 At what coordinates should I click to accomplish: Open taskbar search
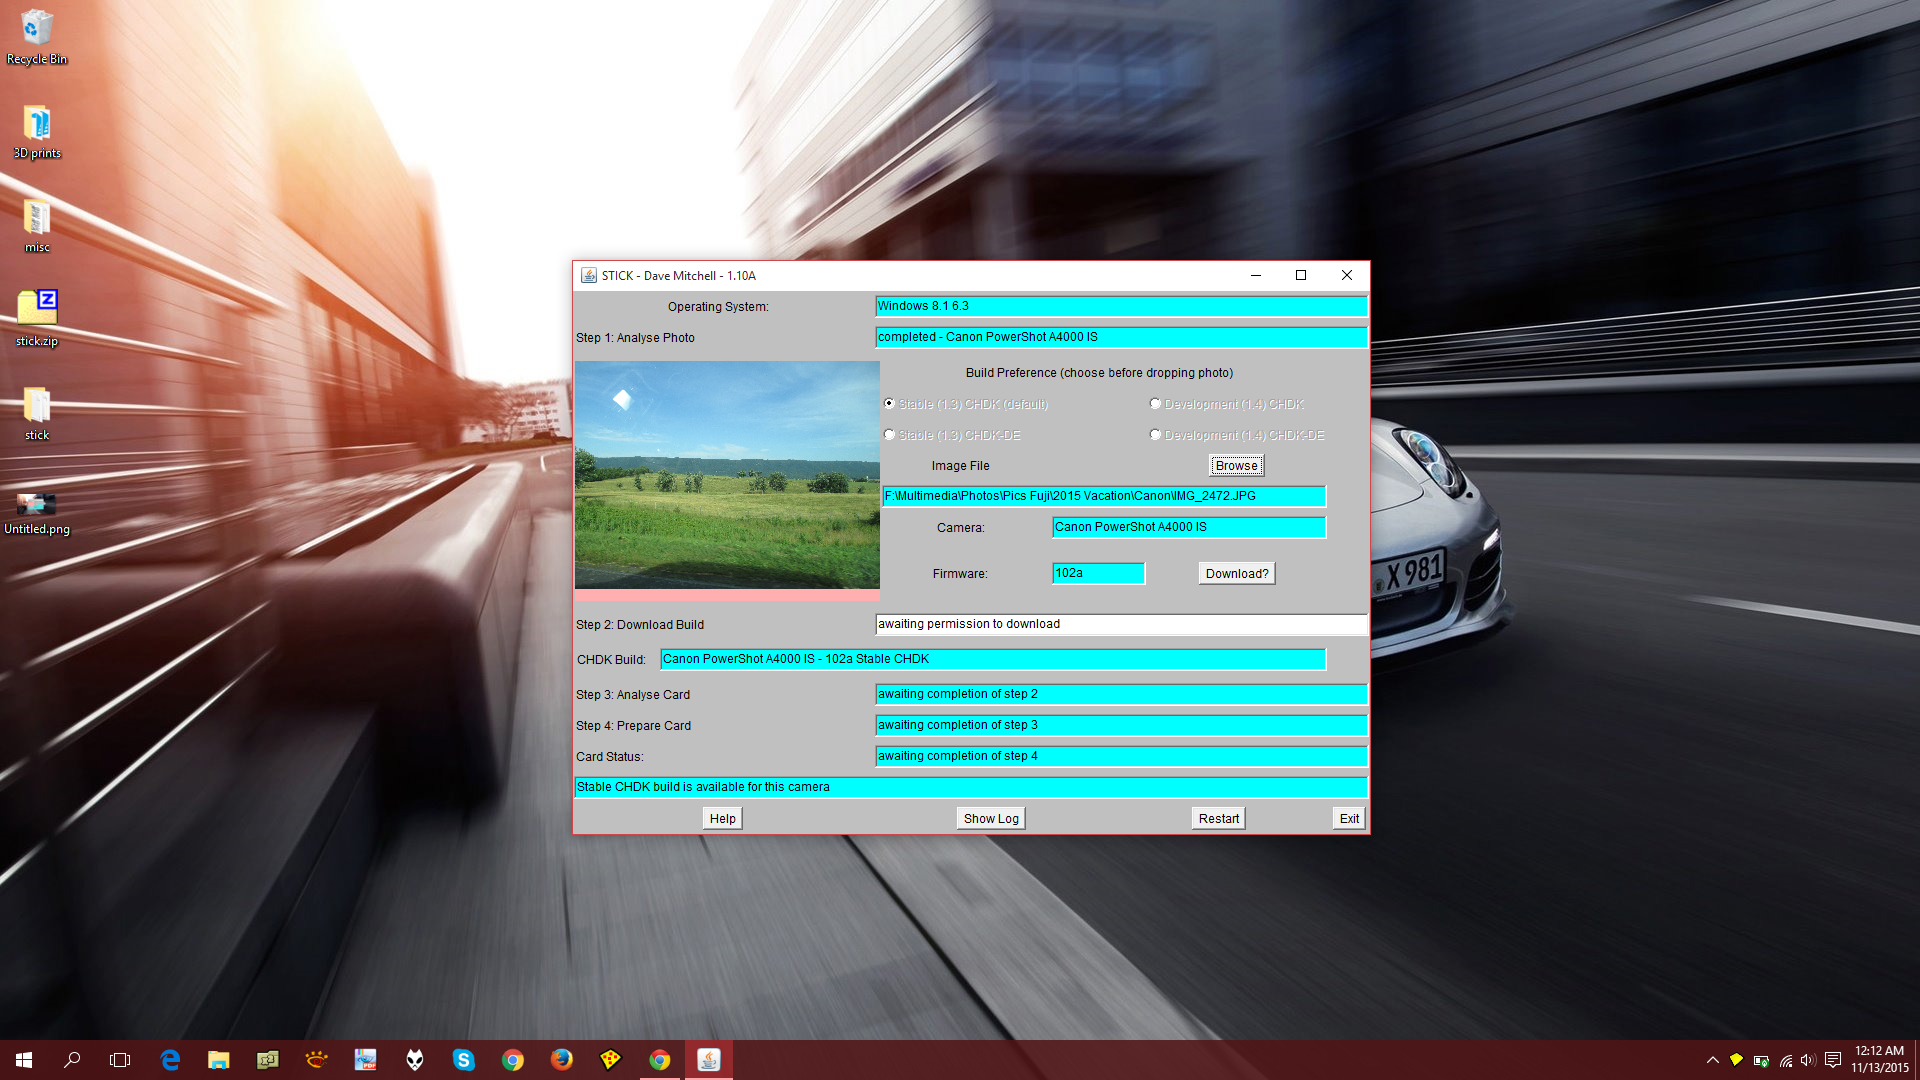pos(72,1060)
